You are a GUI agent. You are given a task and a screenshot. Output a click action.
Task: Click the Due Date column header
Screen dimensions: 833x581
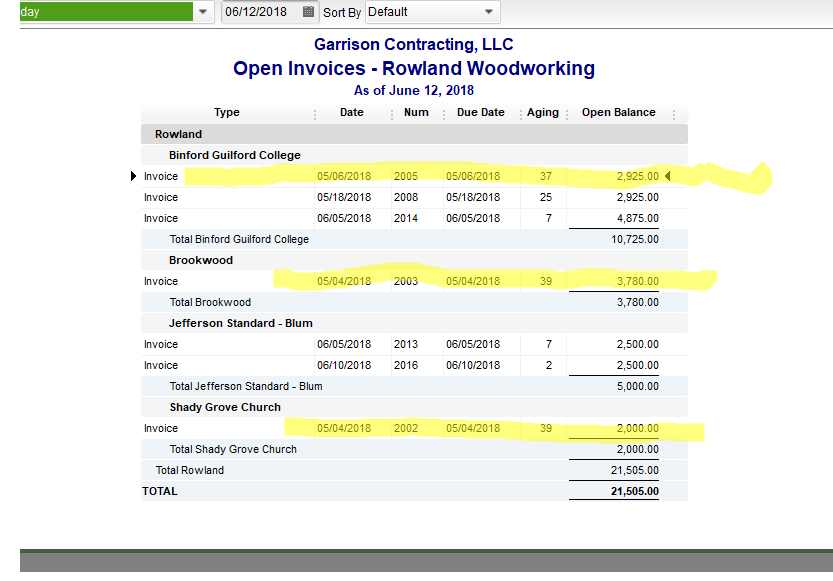[481, 113]
